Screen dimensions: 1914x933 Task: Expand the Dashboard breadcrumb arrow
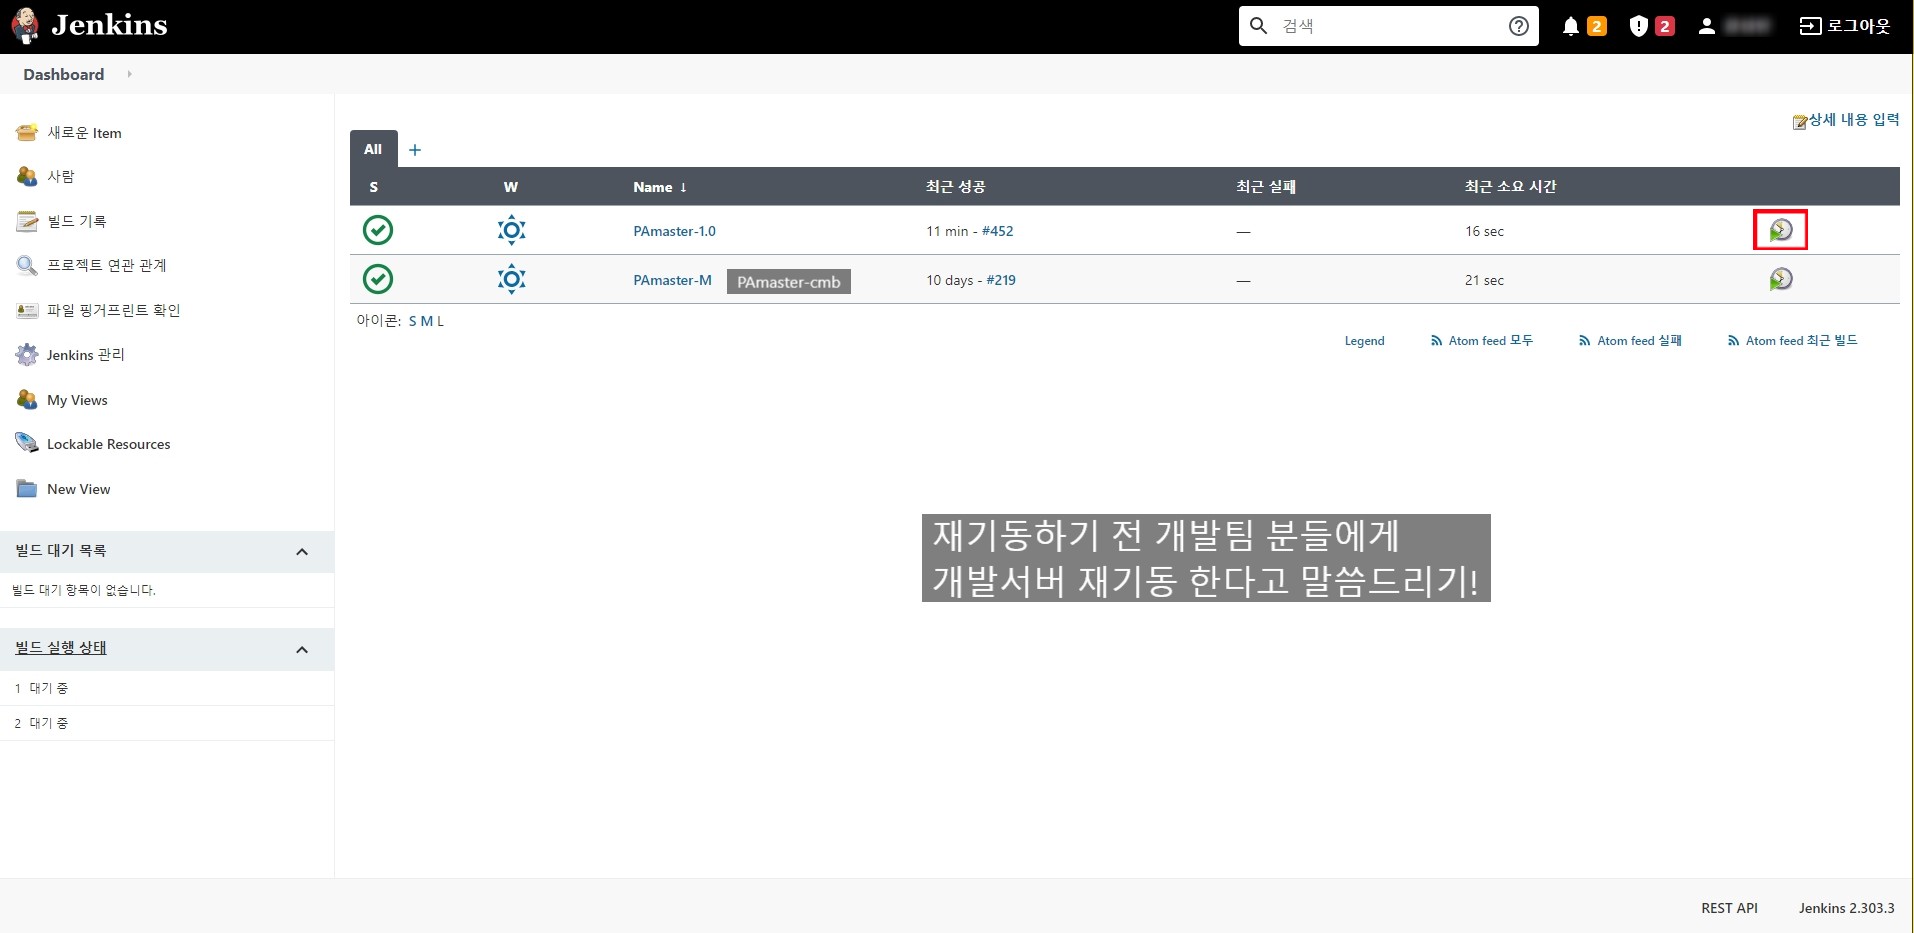tap(129, 74)
